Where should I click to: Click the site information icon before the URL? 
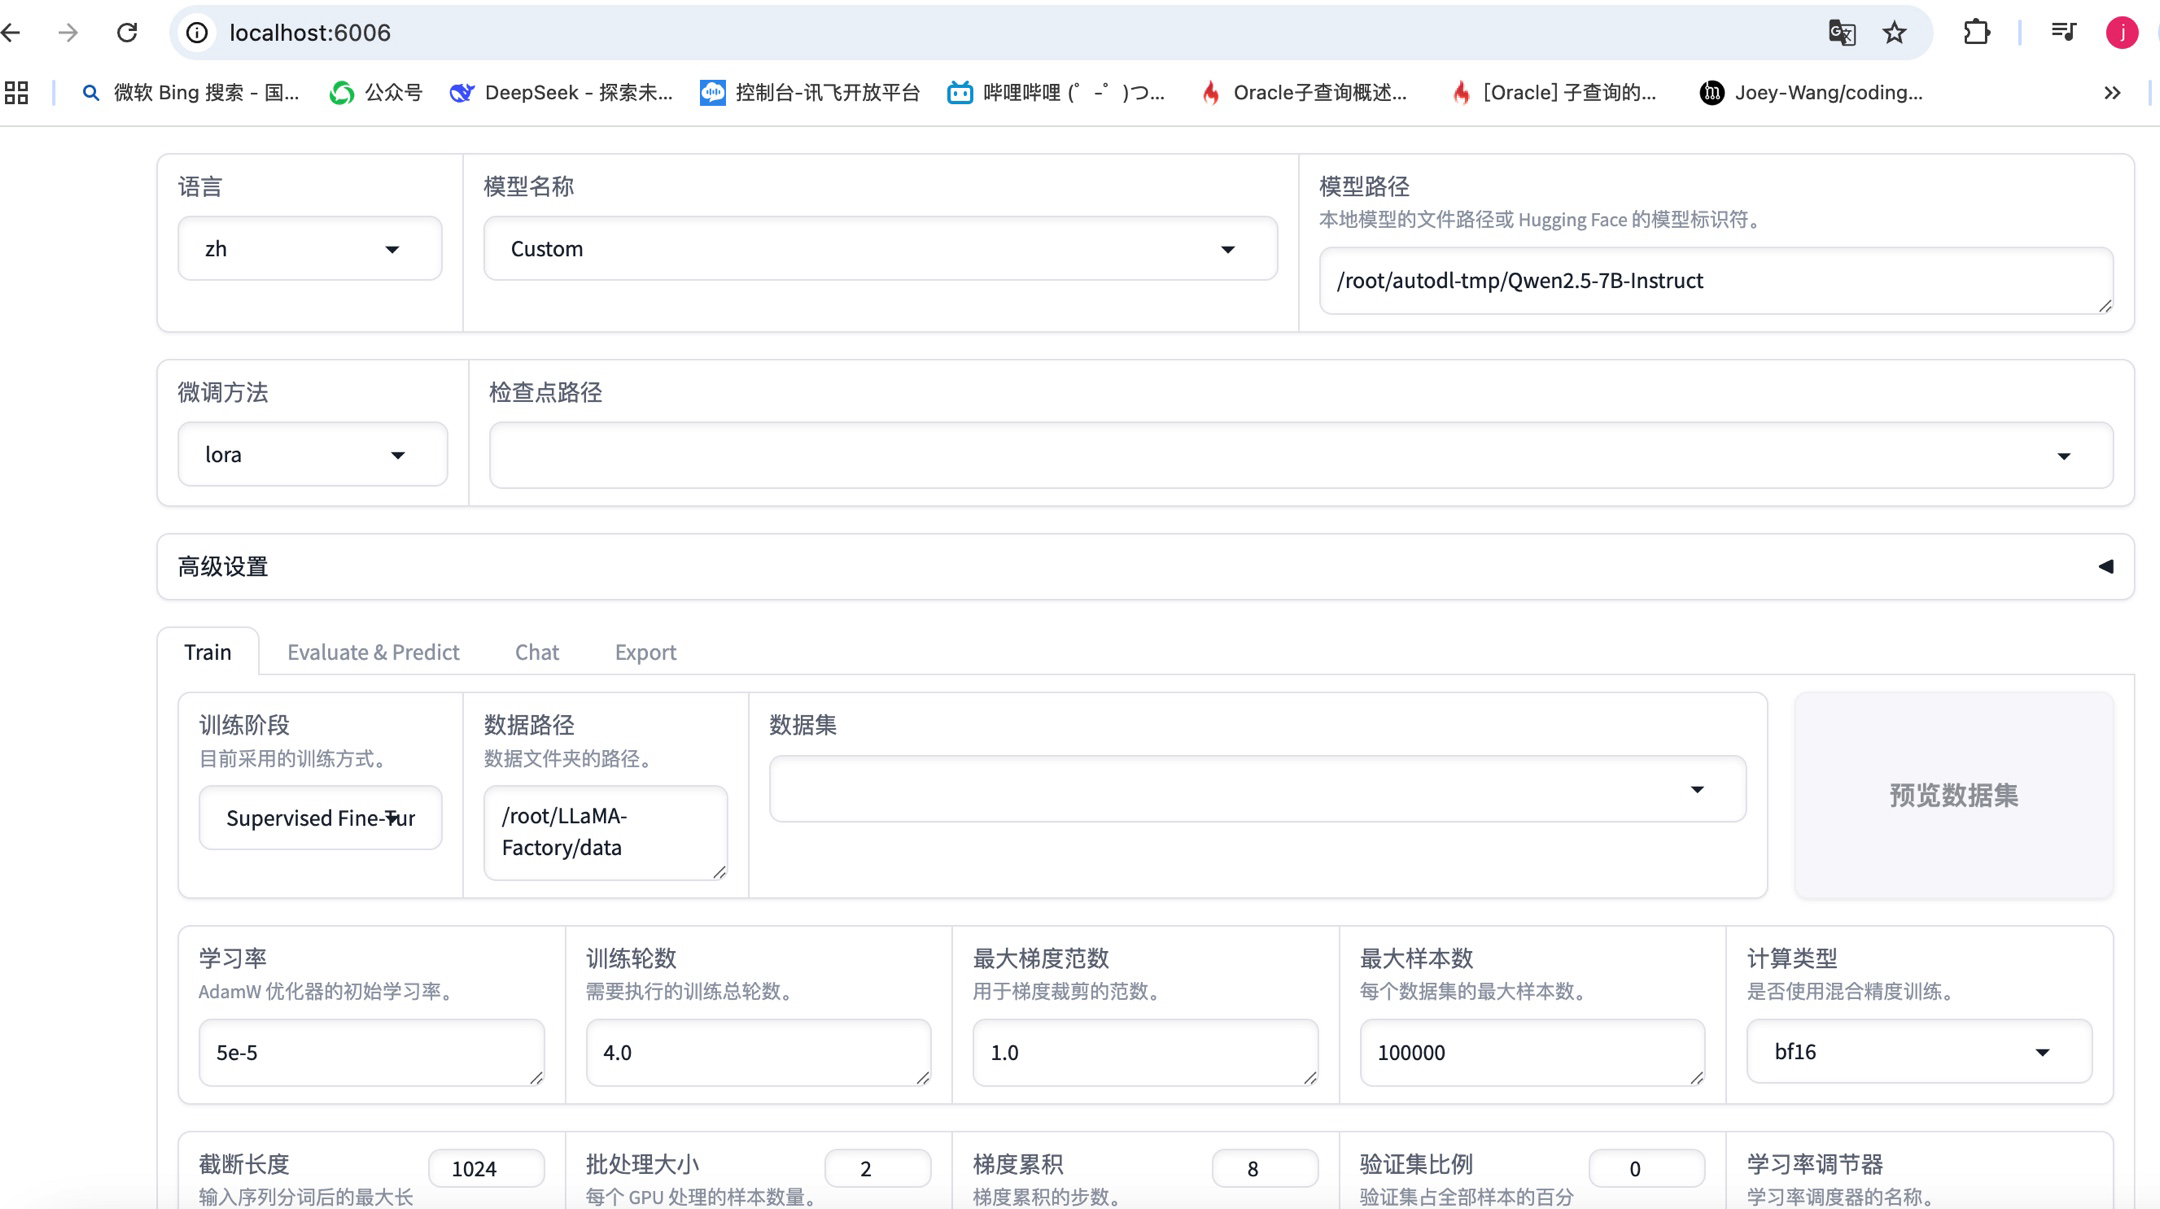(198, 33)
